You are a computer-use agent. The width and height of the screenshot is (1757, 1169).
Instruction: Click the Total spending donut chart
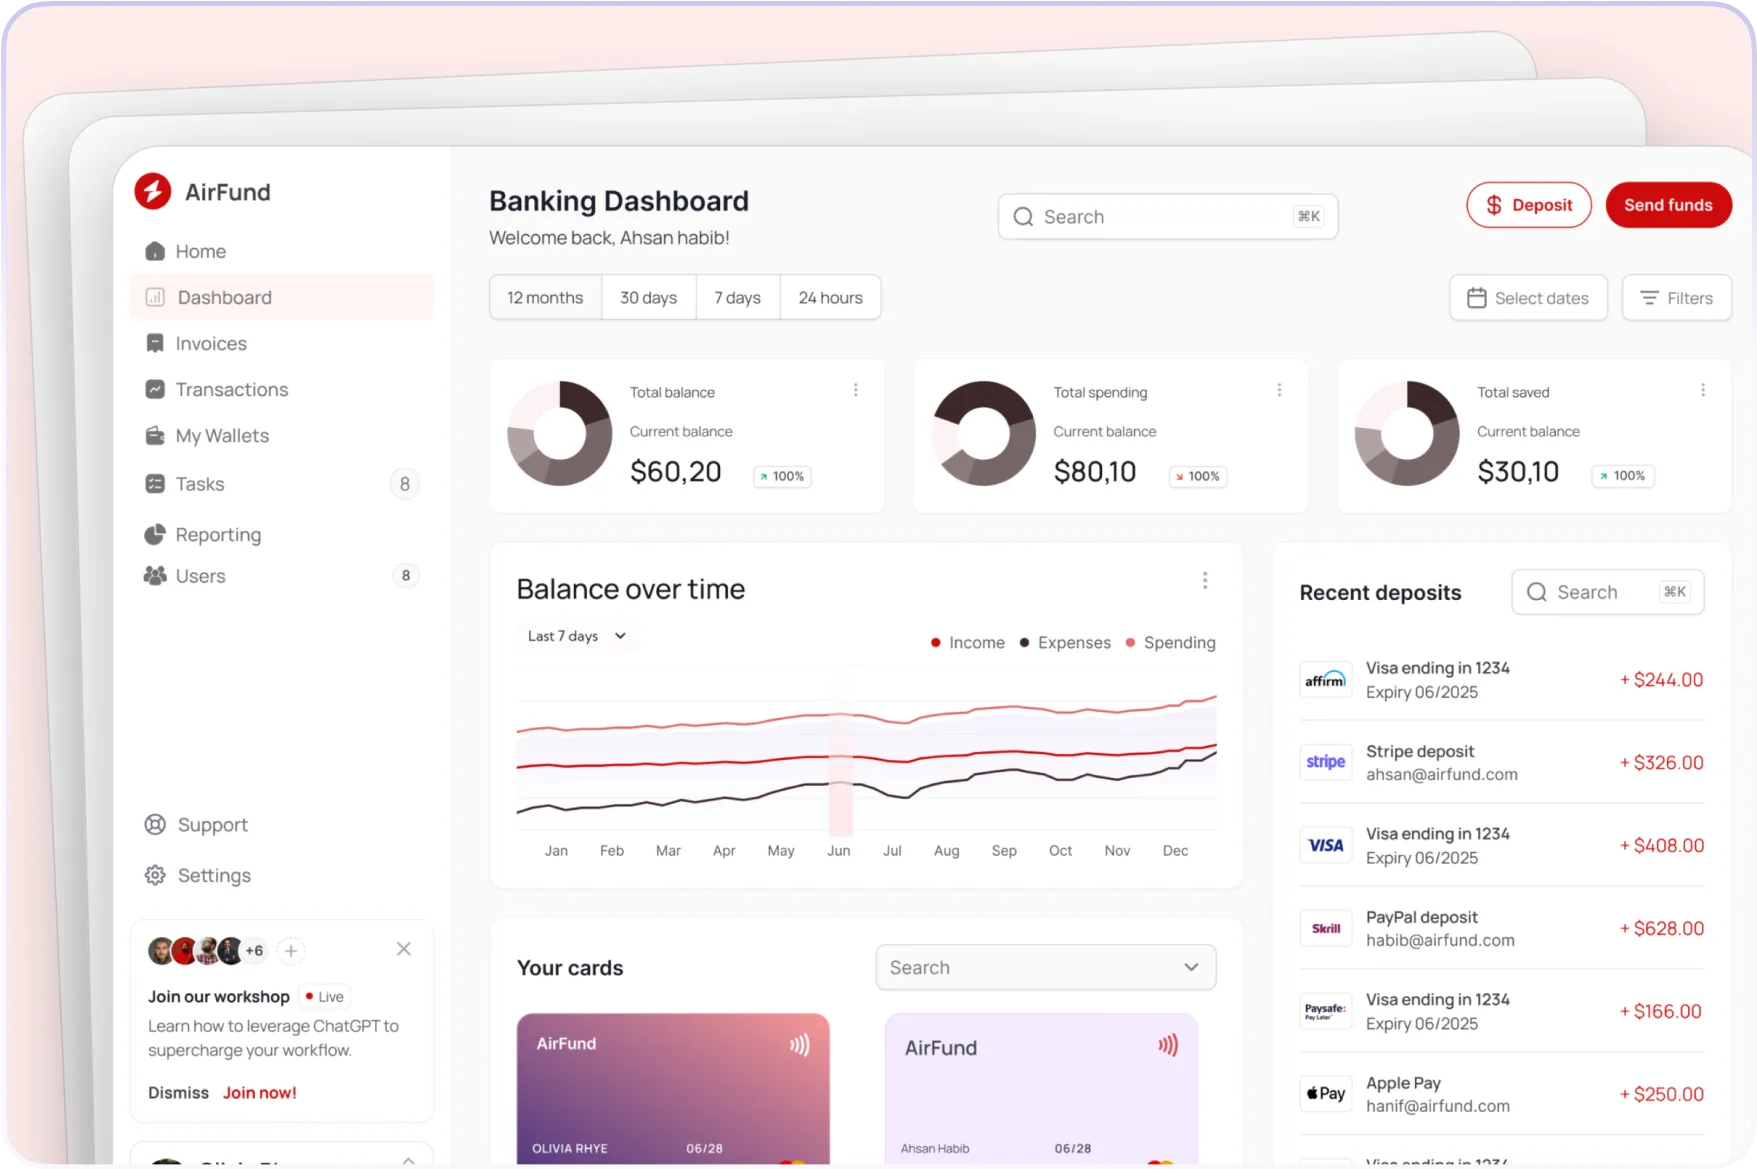point(984,434)
